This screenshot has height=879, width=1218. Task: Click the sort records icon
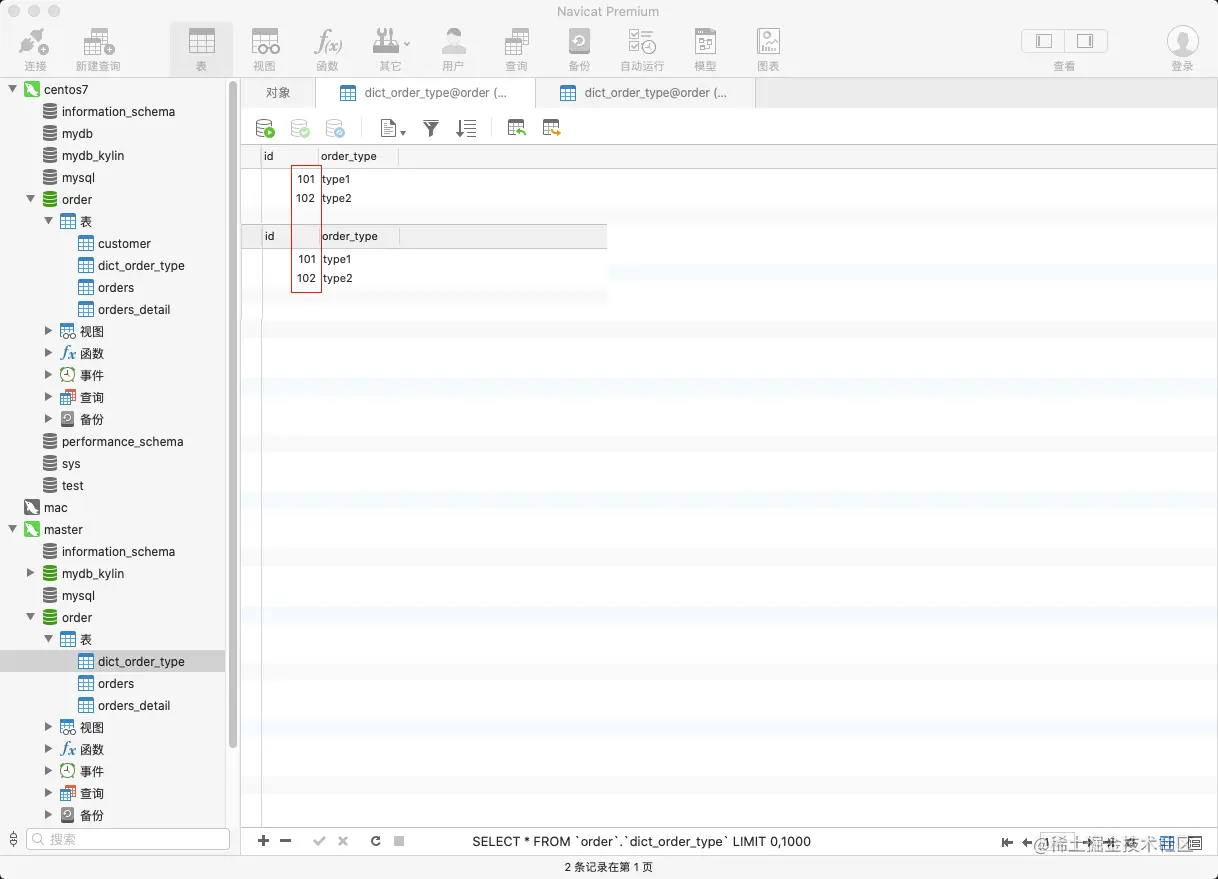point(466,128)
